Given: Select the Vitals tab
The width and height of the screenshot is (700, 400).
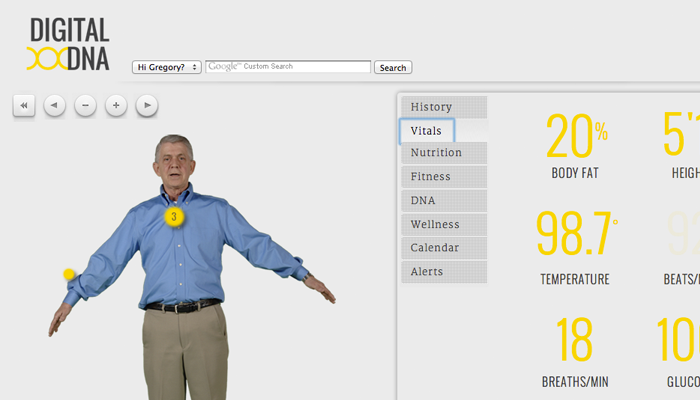Looking at the screenshot, I should point(427,131).
